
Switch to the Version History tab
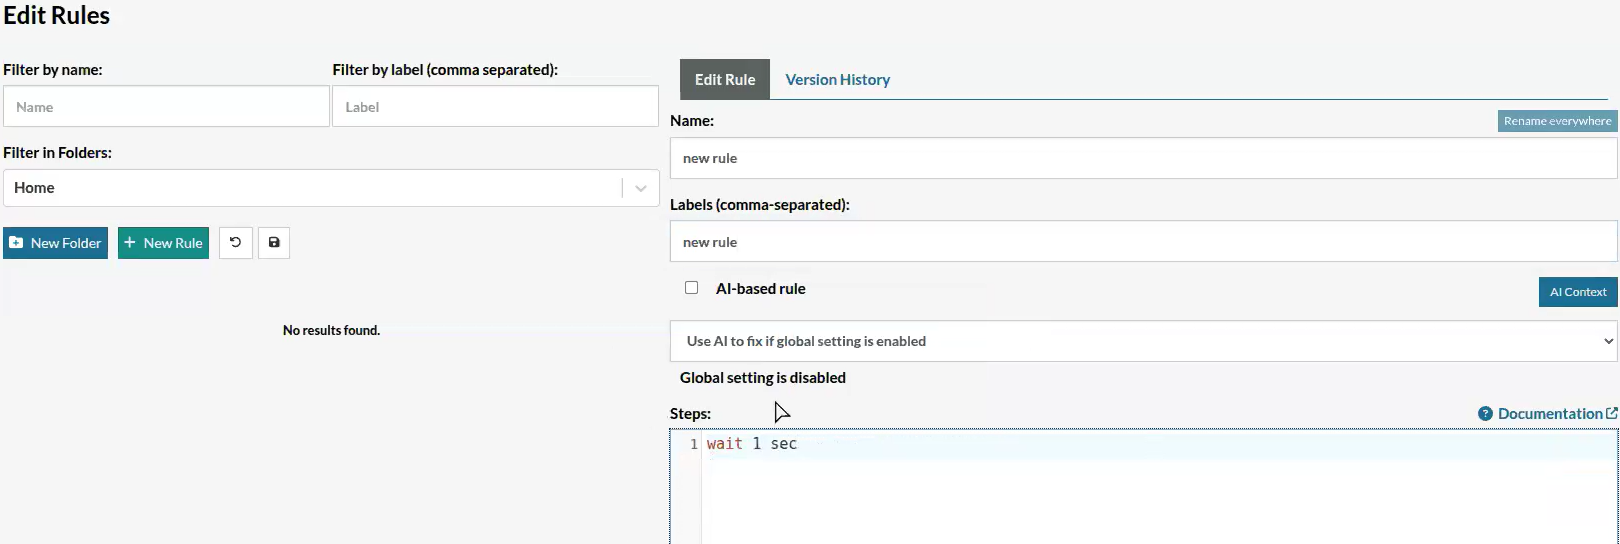coord(837,79)
